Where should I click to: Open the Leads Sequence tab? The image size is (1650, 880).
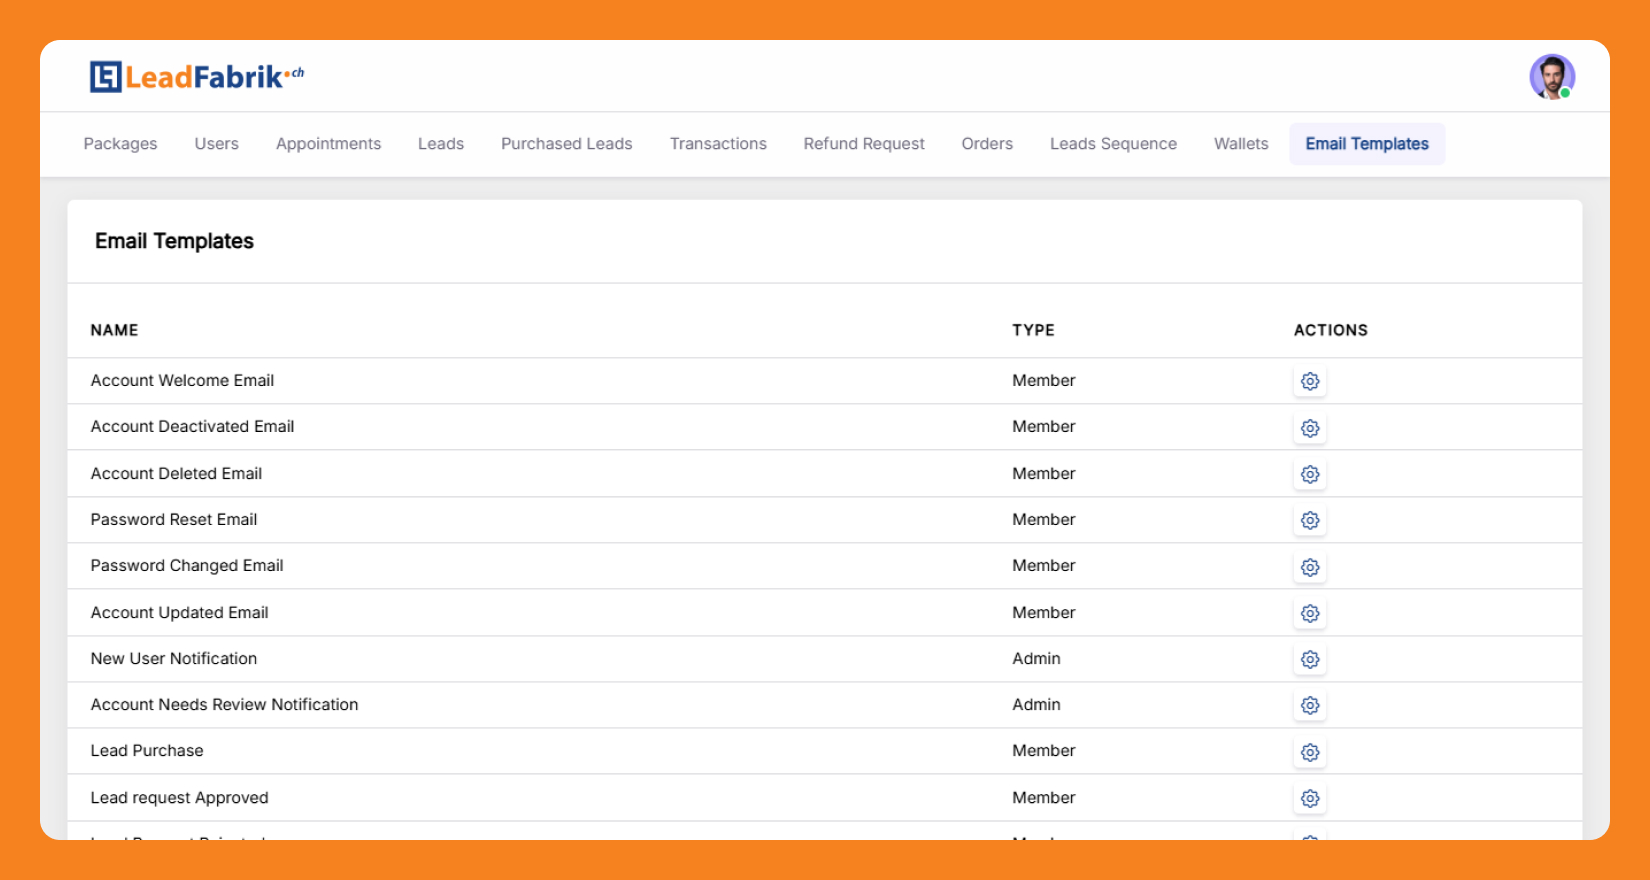click(1113, 144)
